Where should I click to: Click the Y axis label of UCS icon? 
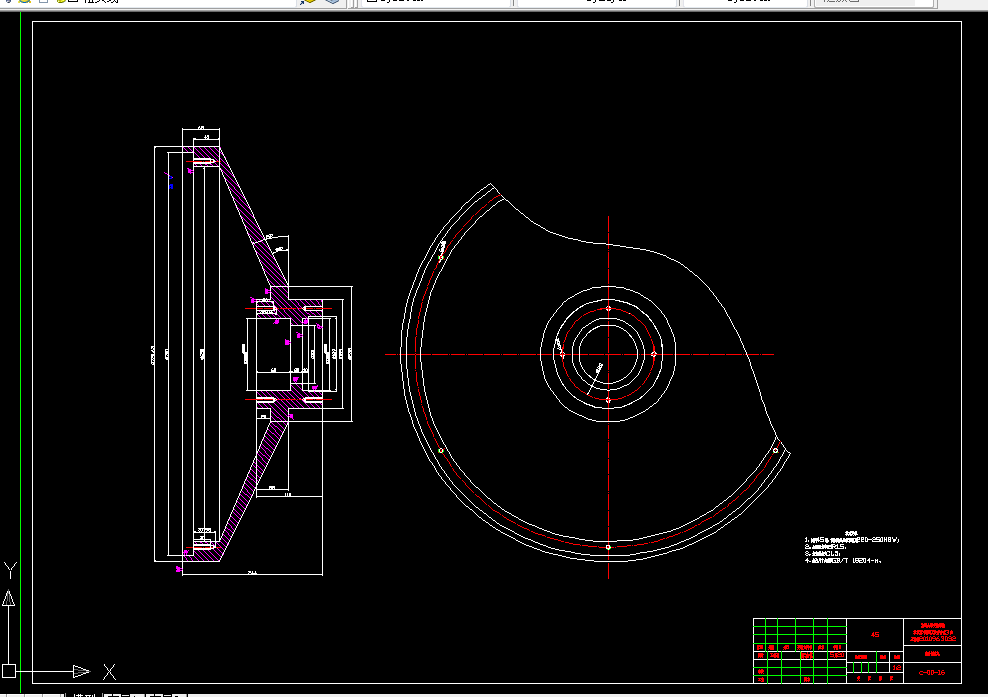pyautogui.click(x=10, y=570)
